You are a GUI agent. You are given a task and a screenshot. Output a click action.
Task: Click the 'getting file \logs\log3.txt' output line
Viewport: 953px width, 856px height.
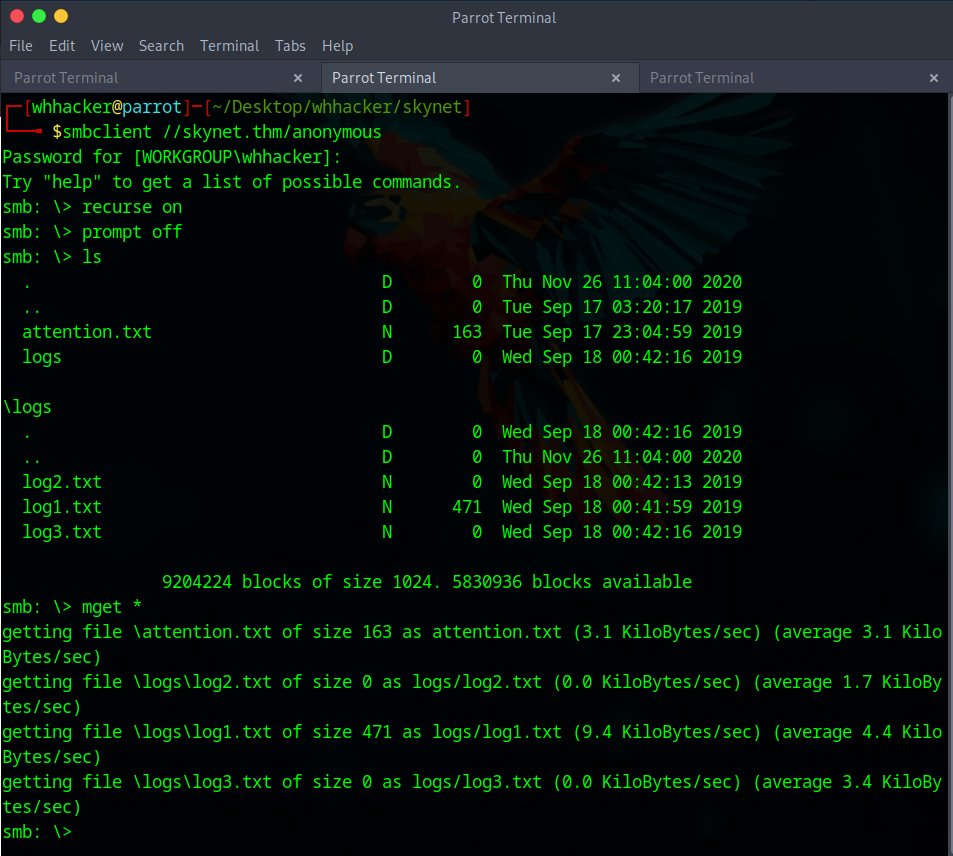(472, 794)
